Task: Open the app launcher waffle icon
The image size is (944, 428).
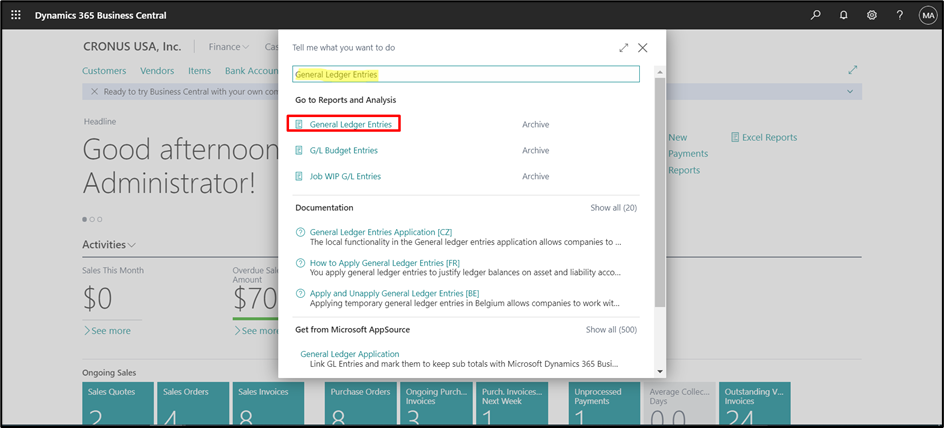Action: tap(16, 15)
